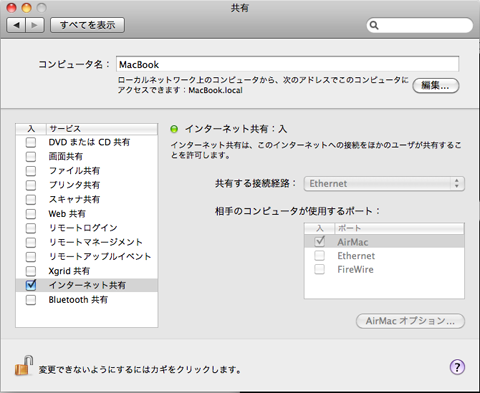Select リモートアップルイベント service row
The image size is (480, 393).
point(87,257)
